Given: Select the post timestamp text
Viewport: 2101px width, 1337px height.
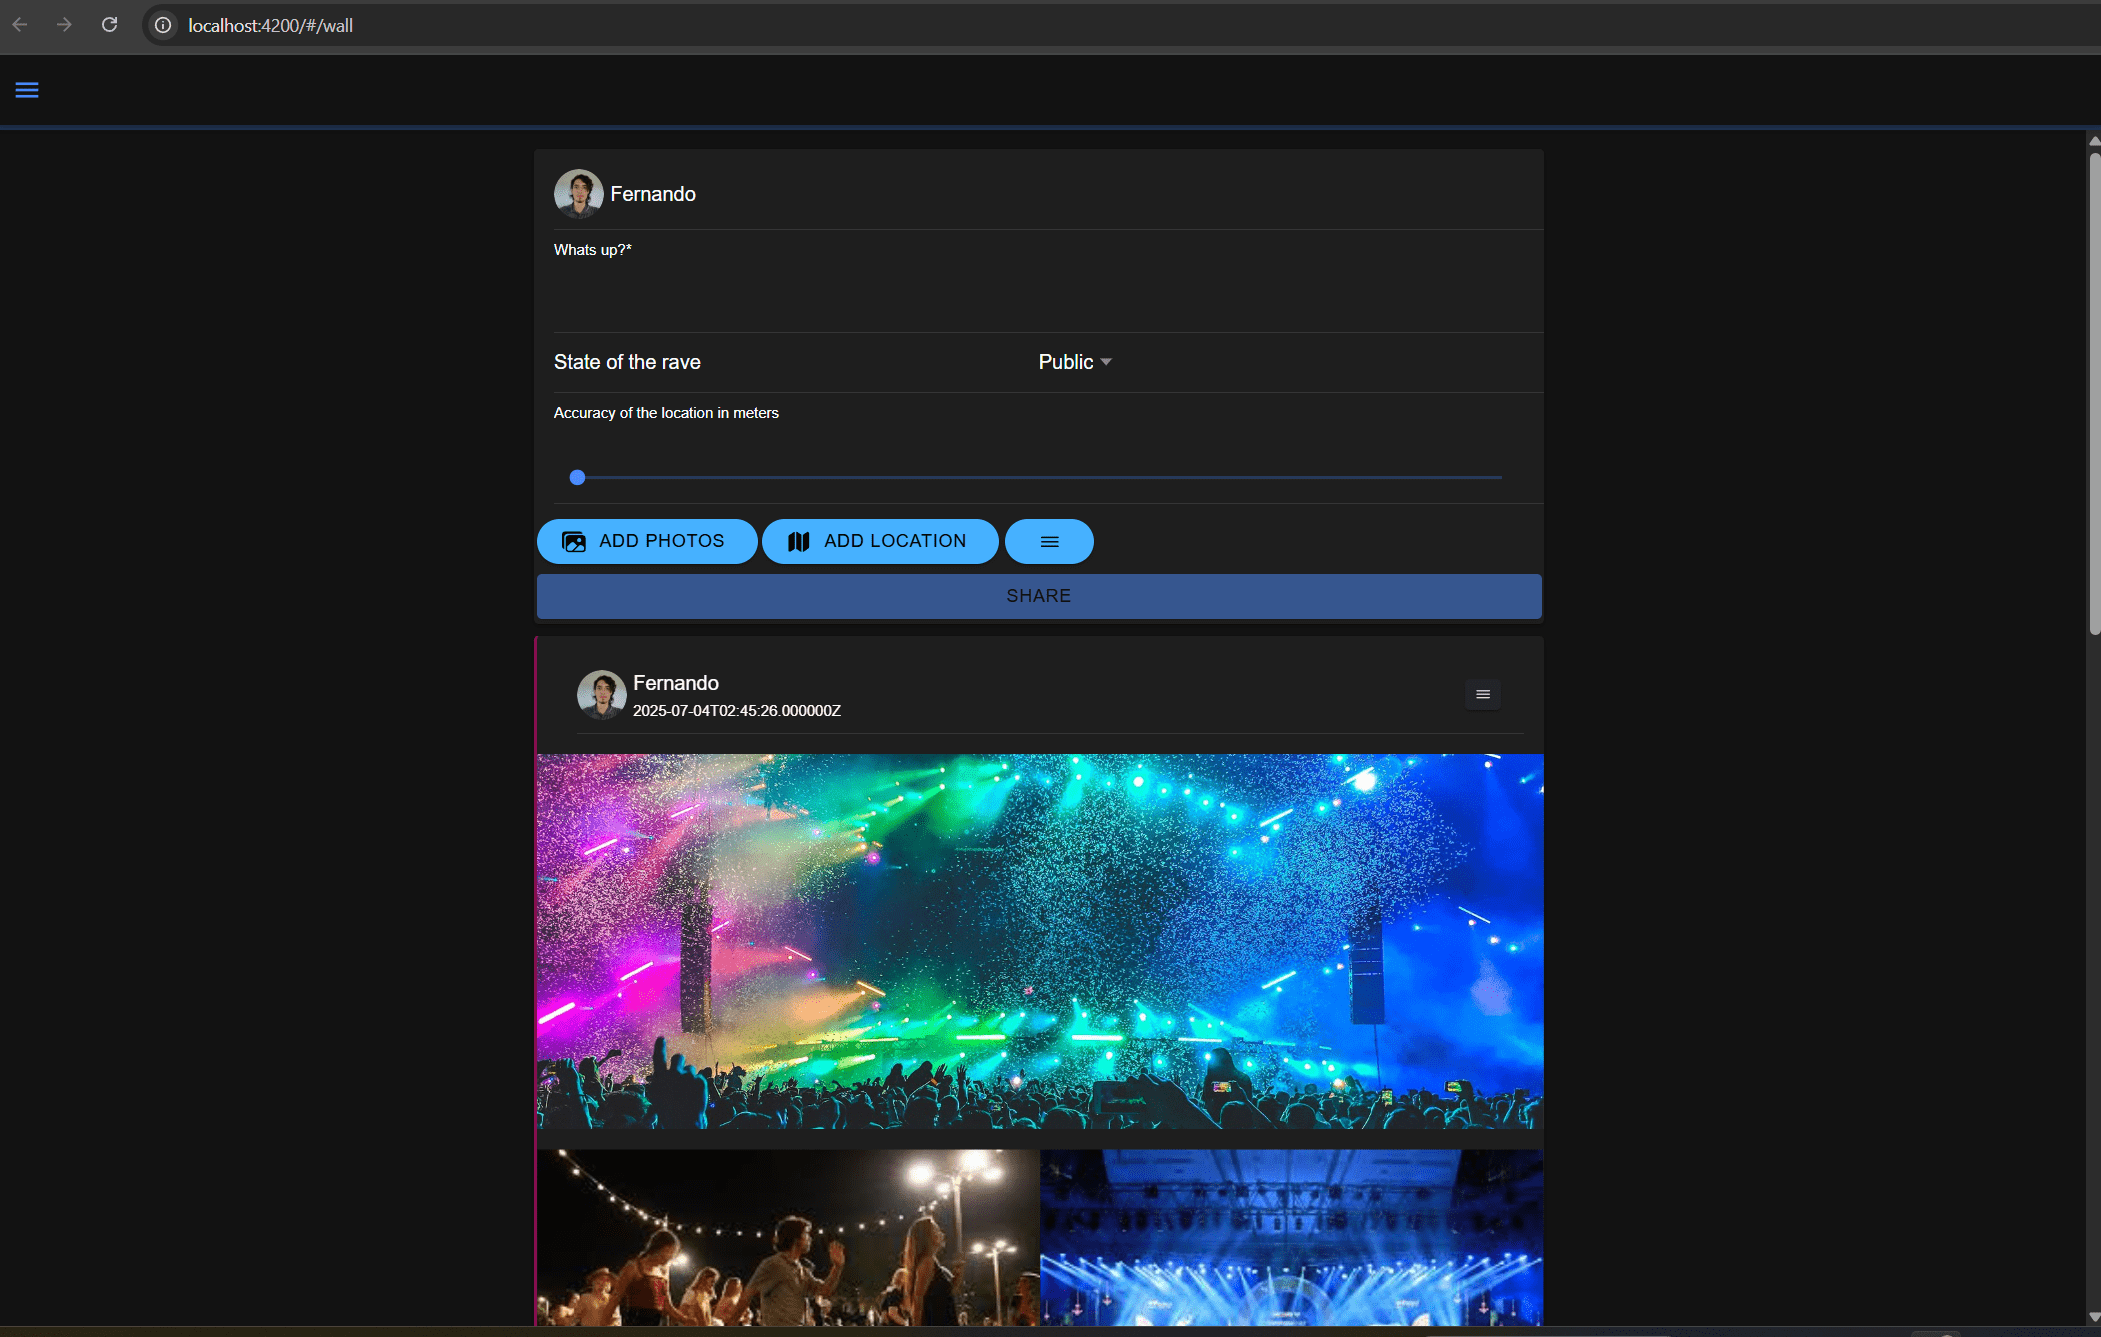Looking at the screenshot, I should click(x=736, y=711).
